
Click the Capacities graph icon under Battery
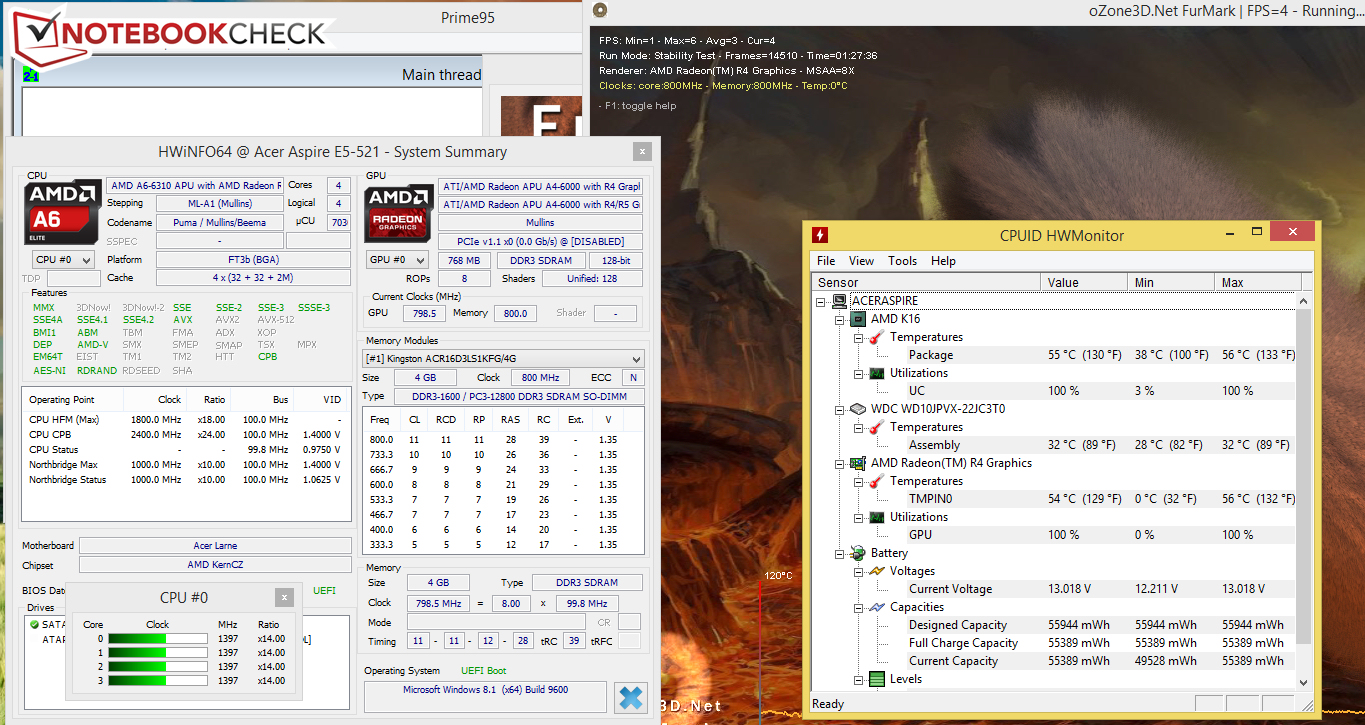(876, 607)
